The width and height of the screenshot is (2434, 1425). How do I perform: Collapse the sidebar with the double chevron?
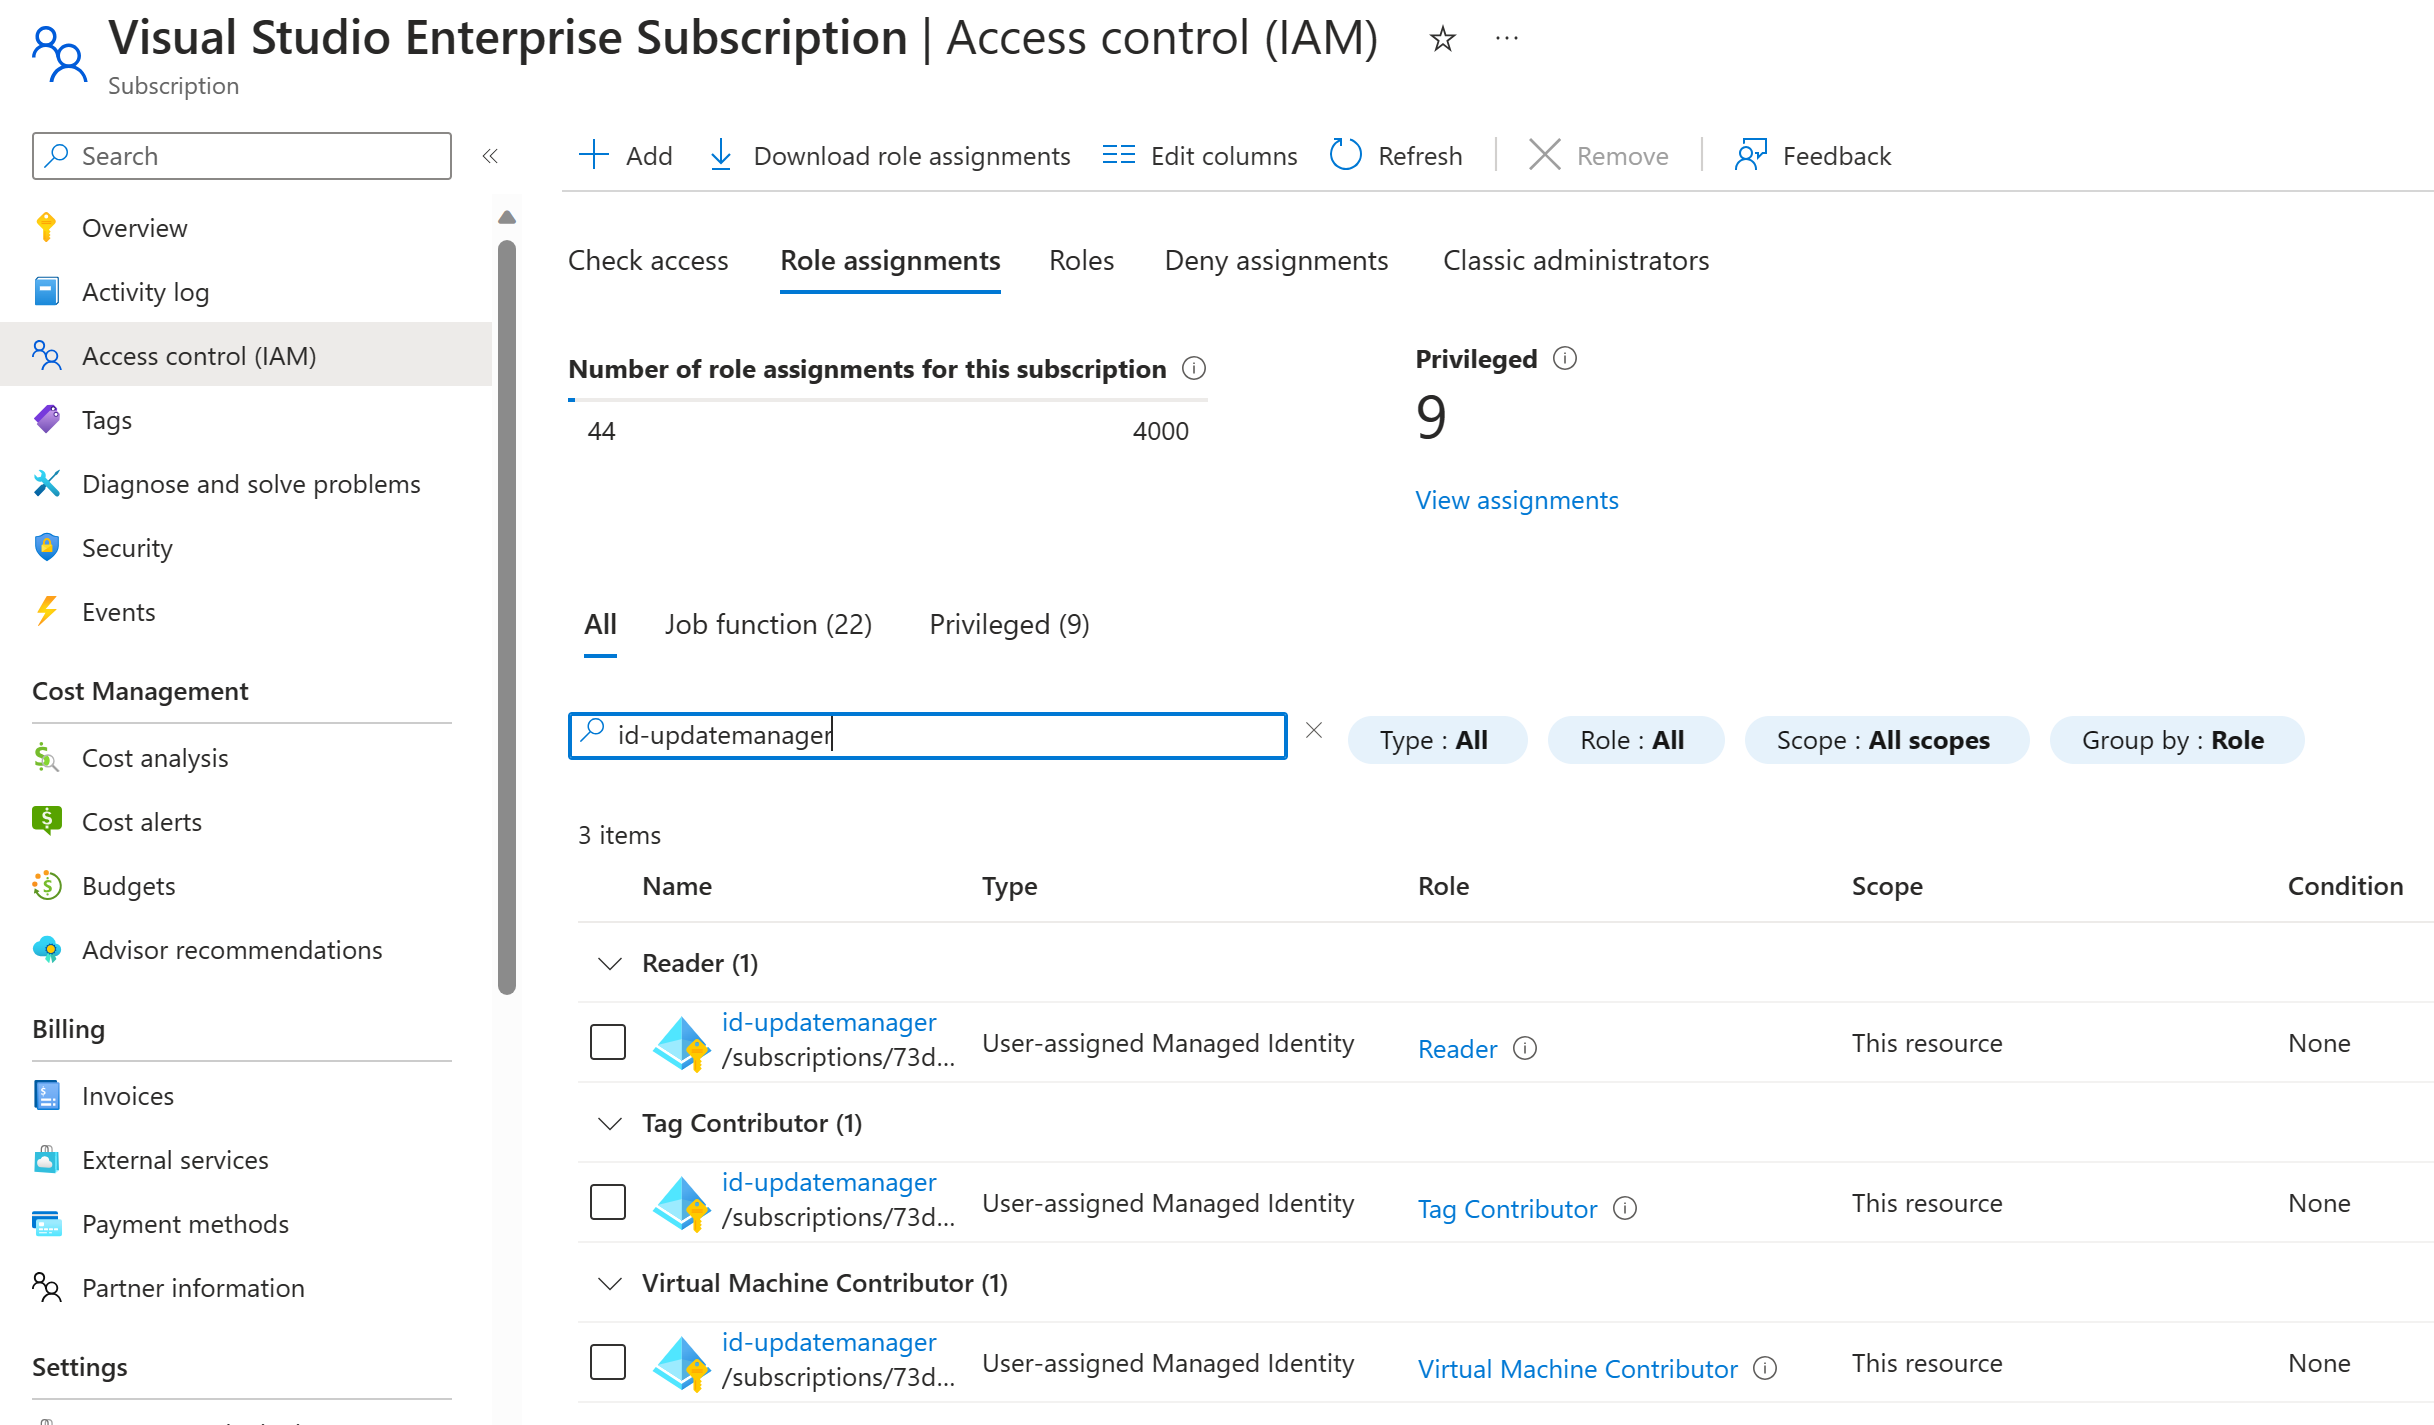490,156
